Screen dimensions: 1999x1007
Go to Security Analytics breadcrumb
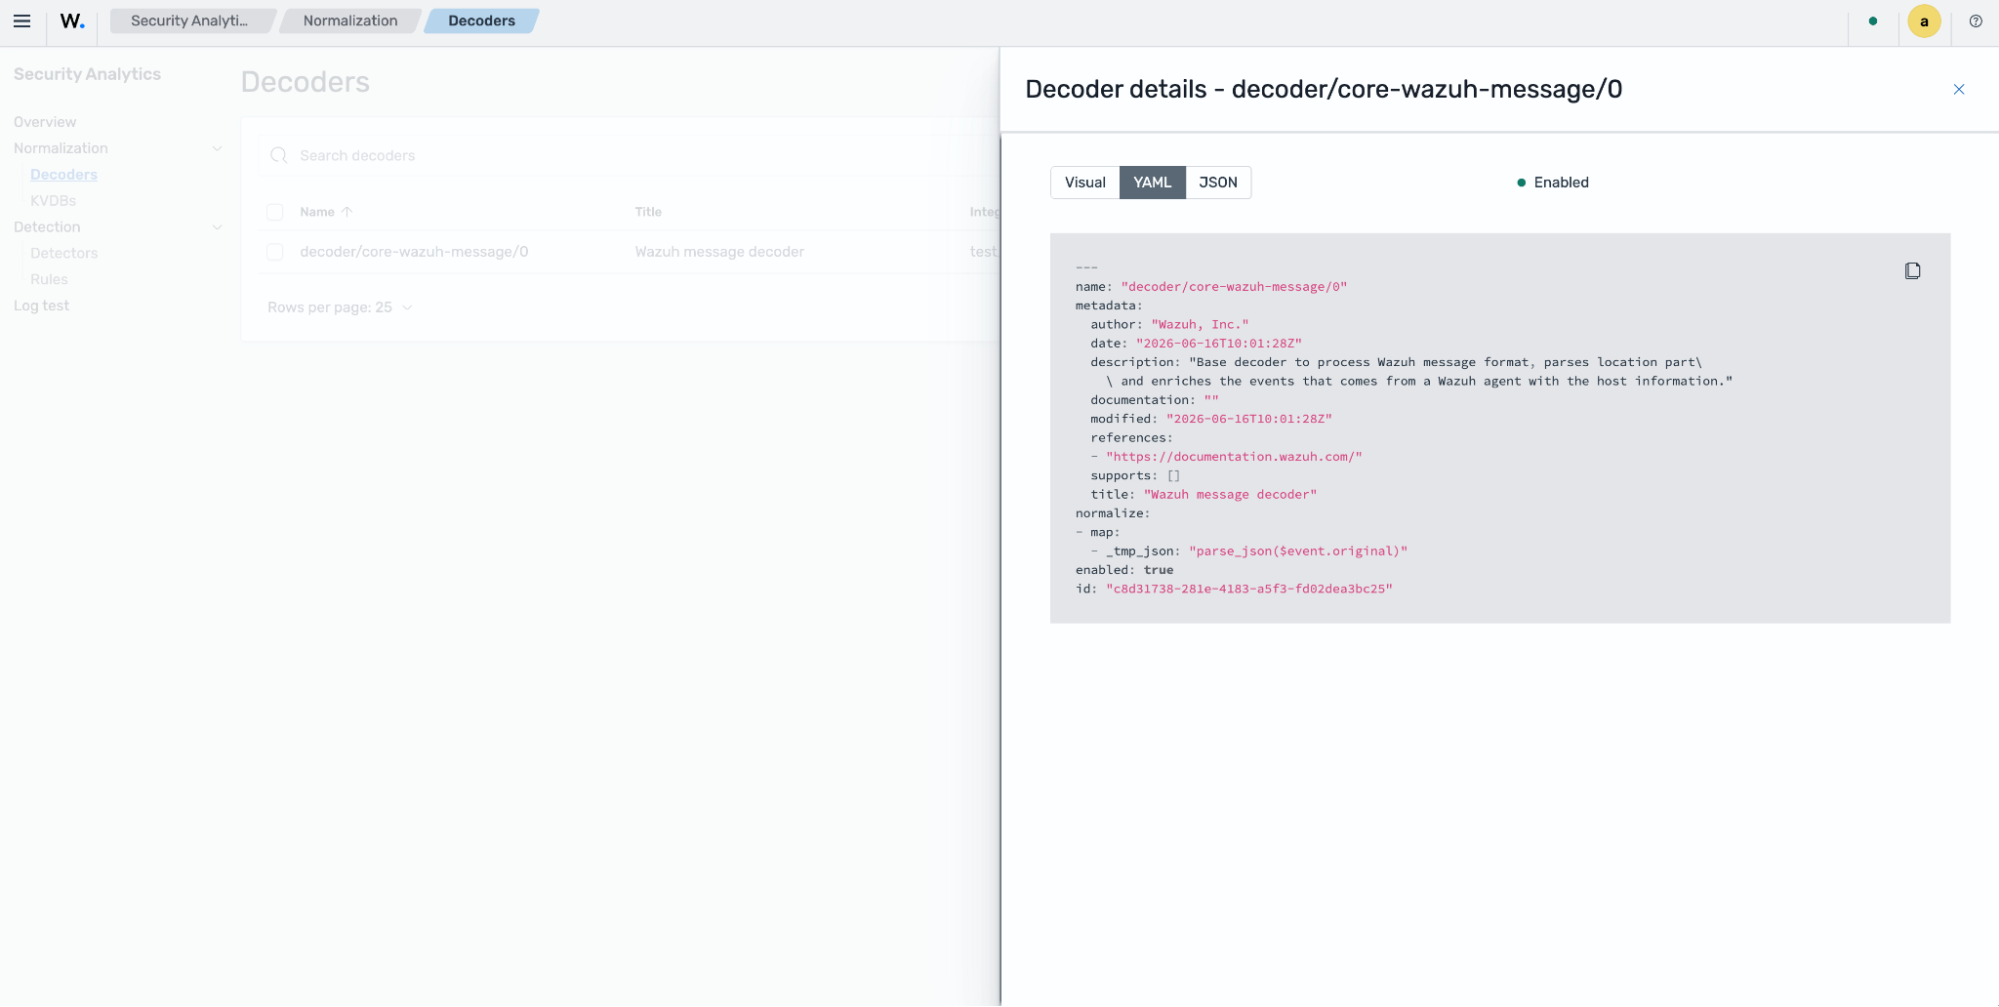[189, 21]
